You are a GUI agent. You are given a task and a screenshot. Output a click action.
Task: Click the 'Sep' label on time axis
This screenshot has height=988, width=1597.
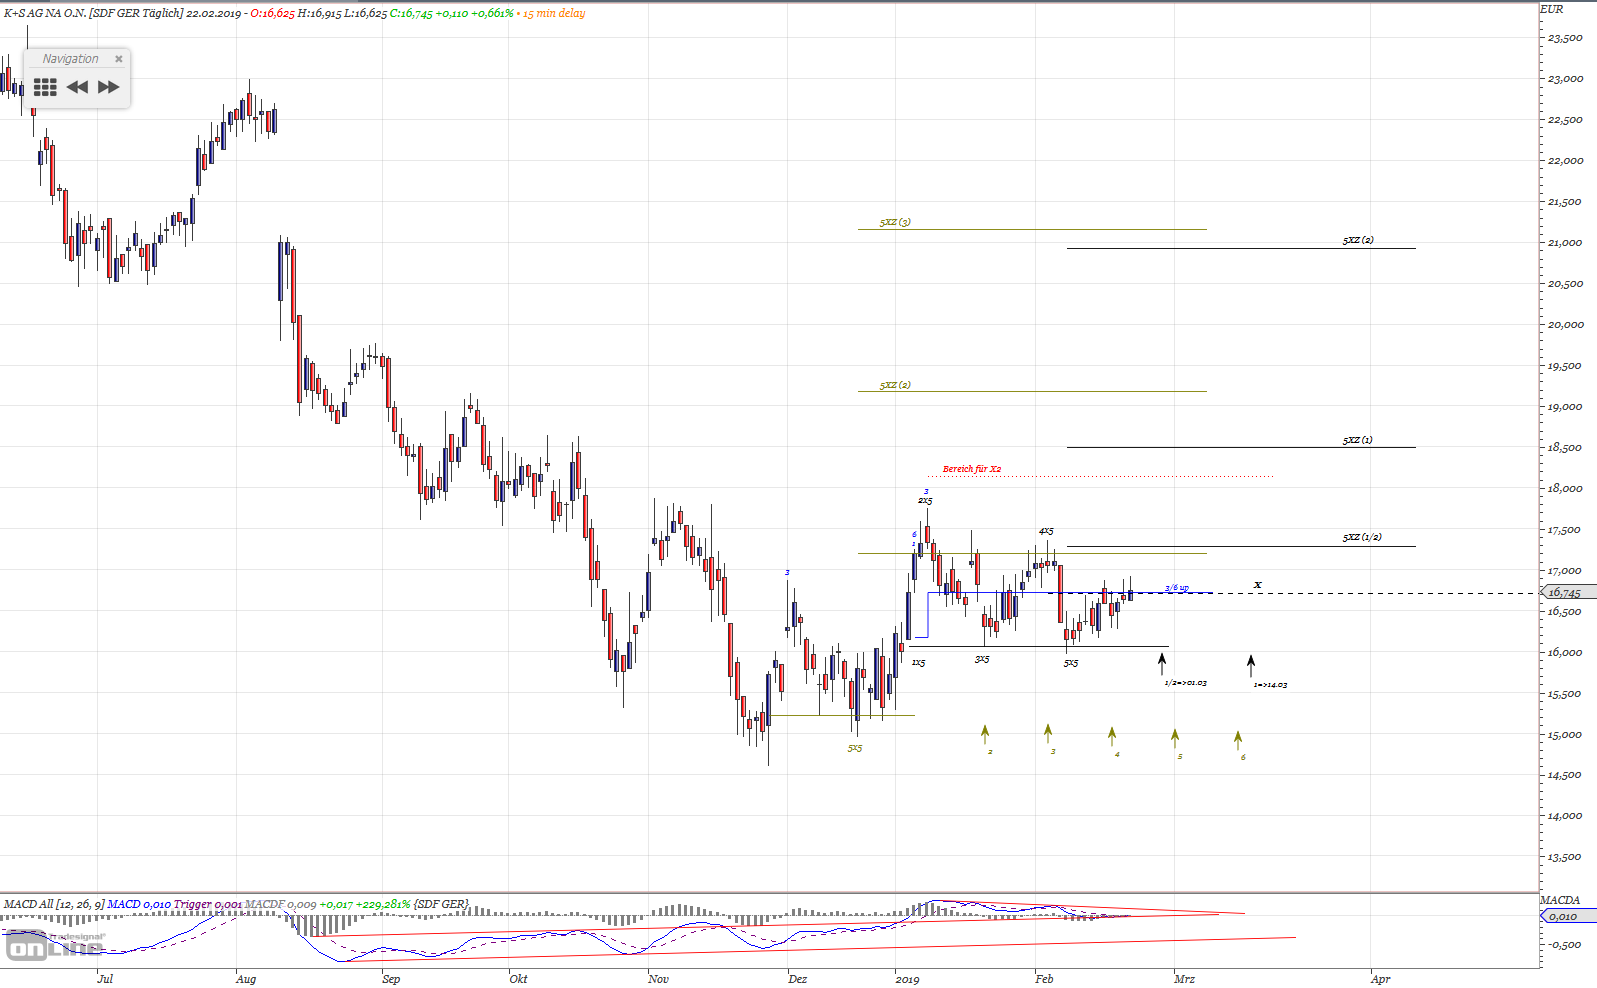pyautogui.click(x=391, y=979)
